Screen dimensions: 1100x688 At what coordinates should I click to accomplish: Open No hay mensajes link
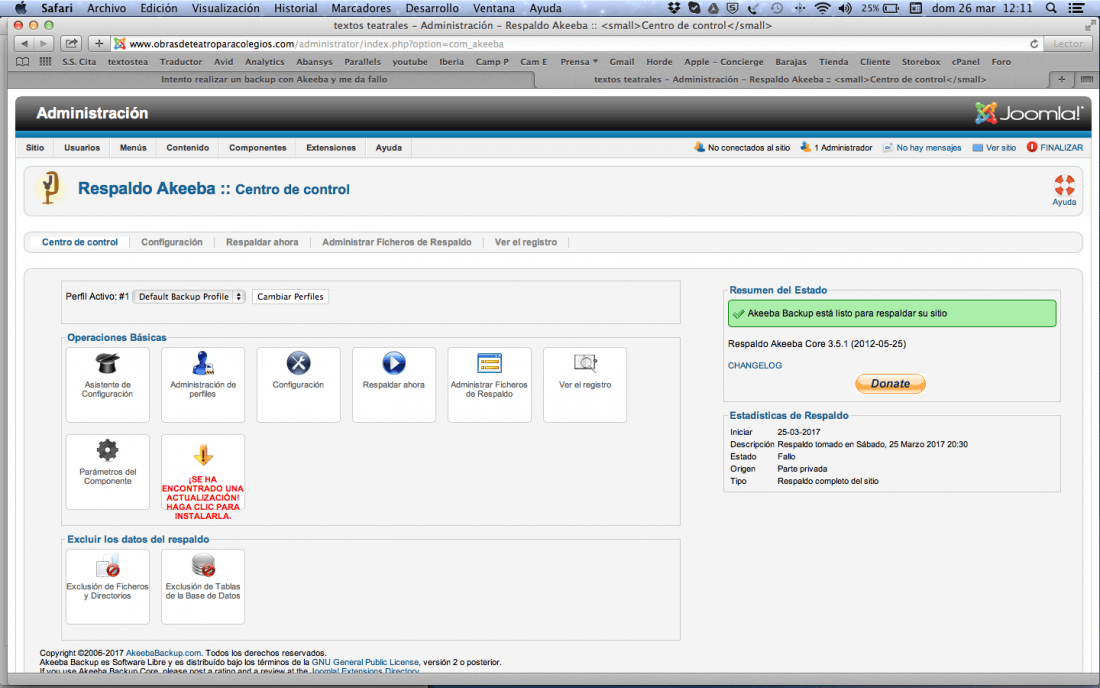922,147
